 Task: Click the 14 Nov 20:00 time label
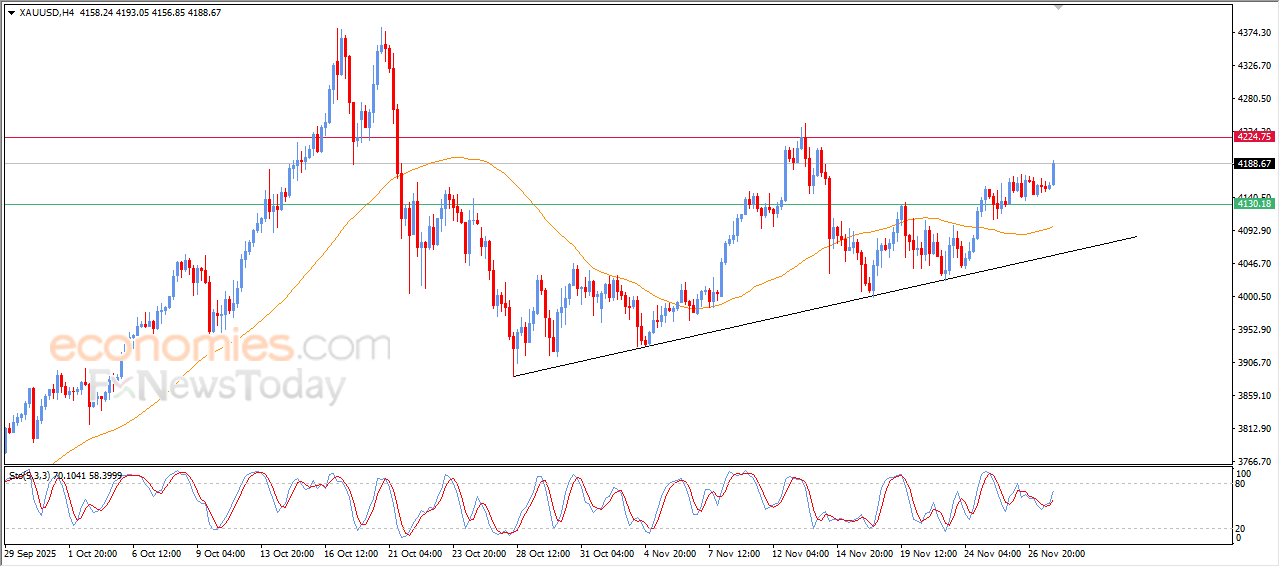click(864, 553)
